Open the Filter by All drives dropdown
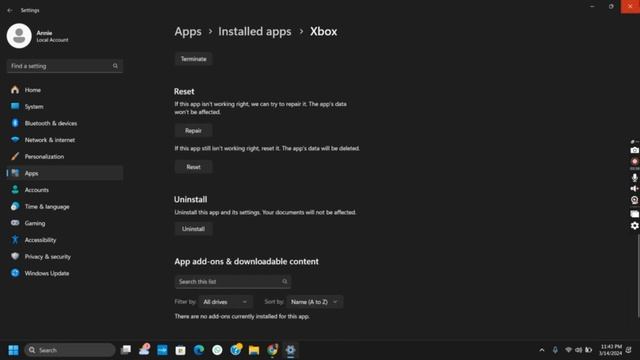This screenshot has width=640, height=360. [x=225, y=302]
